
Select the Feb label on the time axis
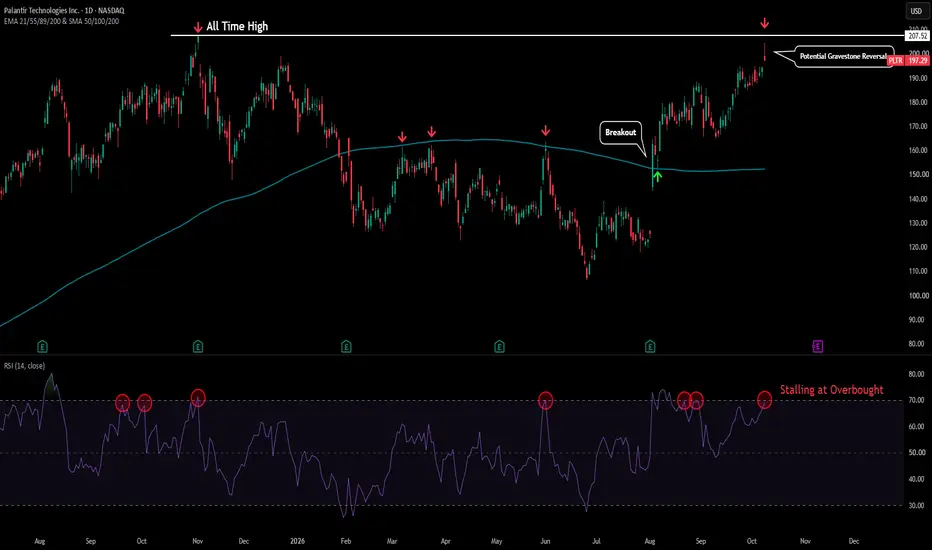[x=346, y=541]
